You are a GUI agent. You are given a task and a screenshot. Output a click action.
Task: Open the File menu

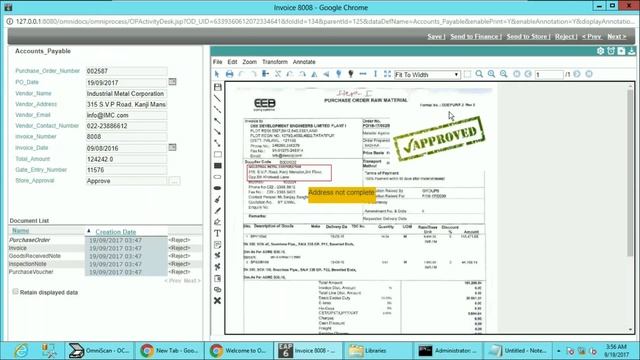click(x=218, y=62)
